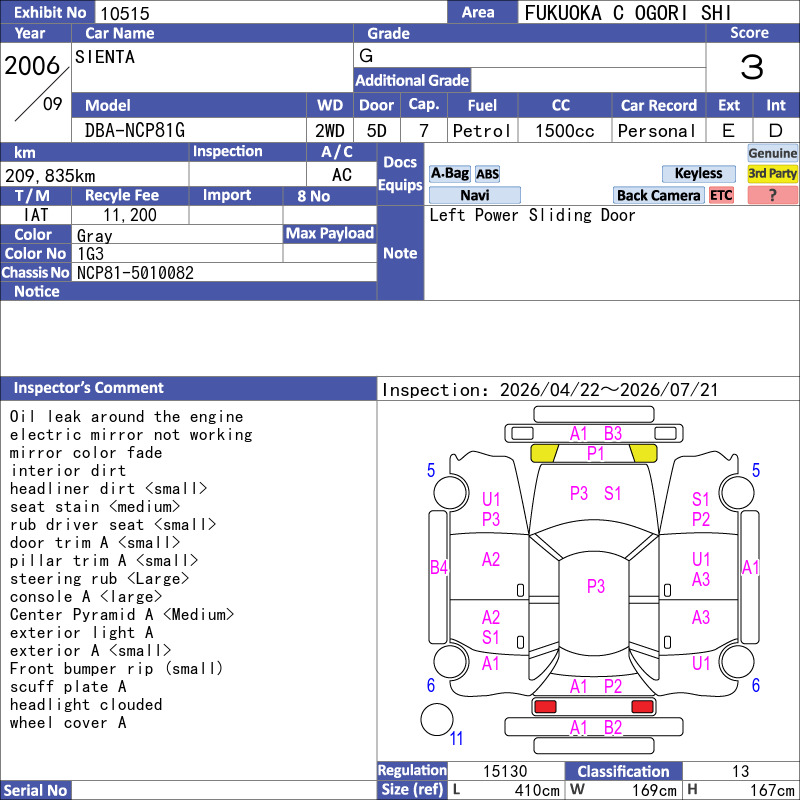Select comment headlight clouded
800x800 pixels.
[x=86, y=705]
